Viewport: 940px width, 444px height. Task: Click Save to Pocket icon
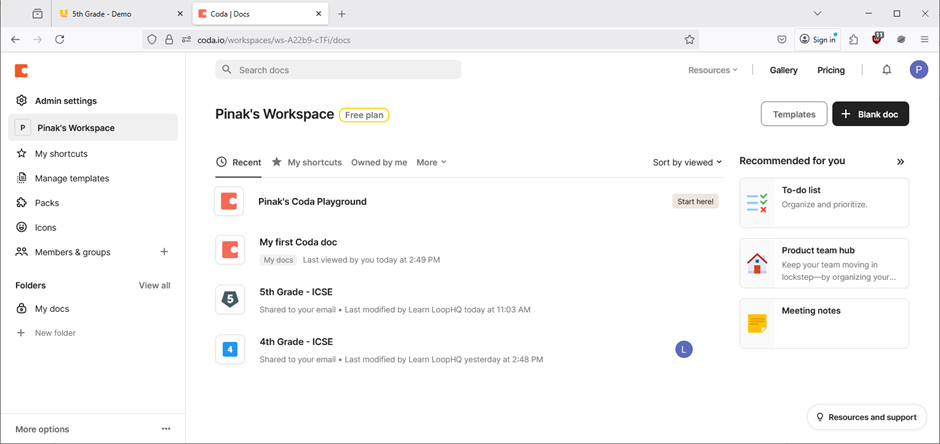(782, 40)
